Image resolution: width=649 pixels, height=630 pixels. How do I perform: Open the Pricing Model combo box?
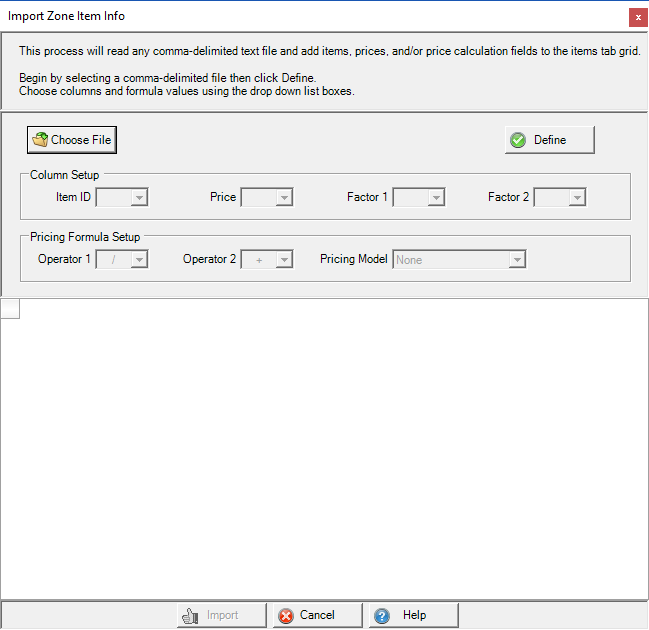click(x=516, y=260)
